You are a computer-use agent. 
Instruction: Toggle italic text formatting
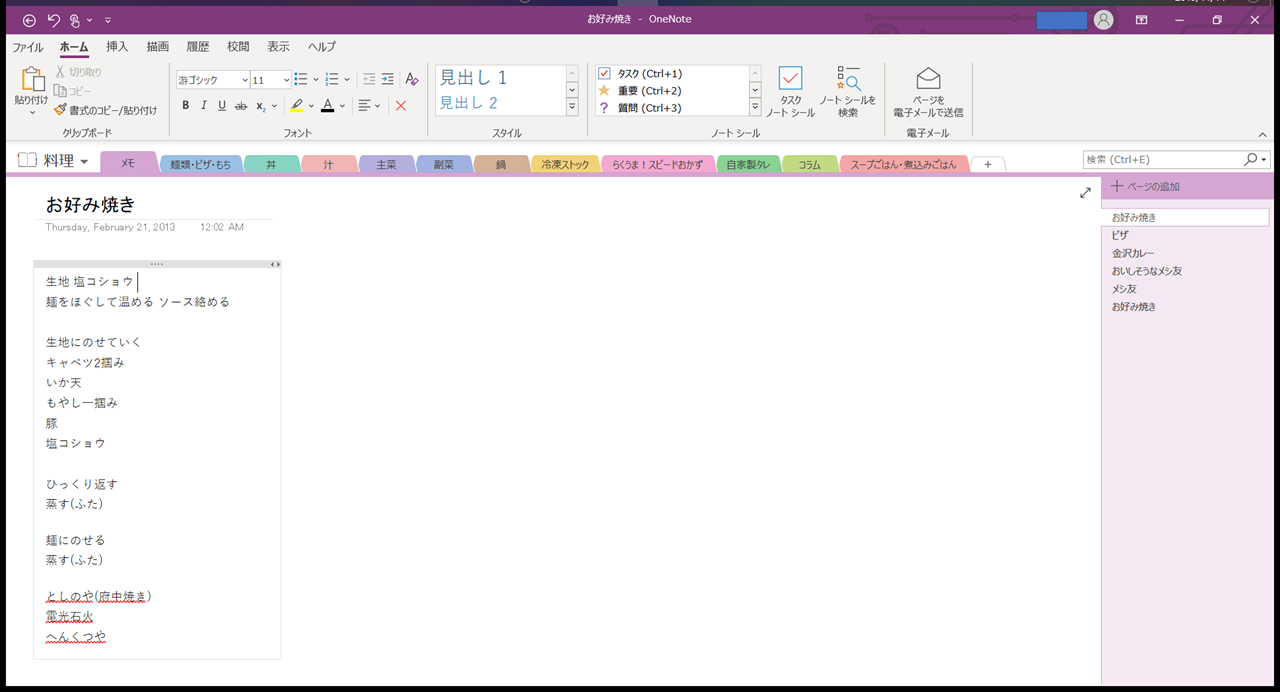[204, 106]
